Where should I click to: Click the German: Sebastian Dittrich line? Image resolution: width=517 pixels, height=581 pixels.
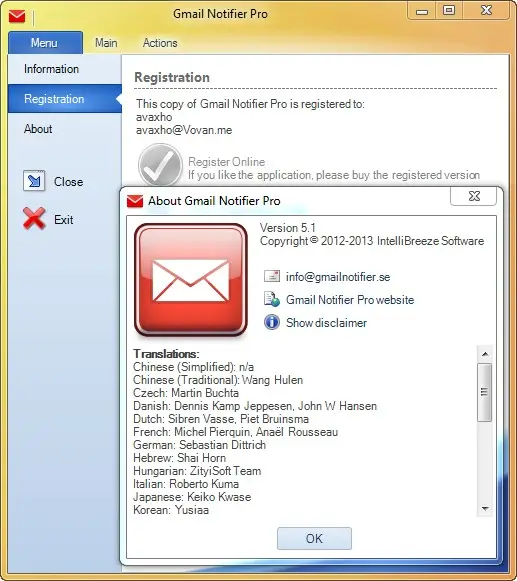coord(199,445)
